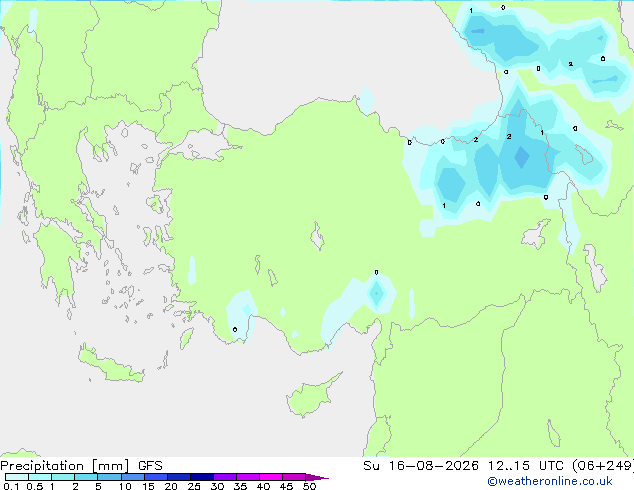This screenshot has width=634, height=490.
Task: Click the 0.5–1 mm legend color swatch
Action: point(40,477)
